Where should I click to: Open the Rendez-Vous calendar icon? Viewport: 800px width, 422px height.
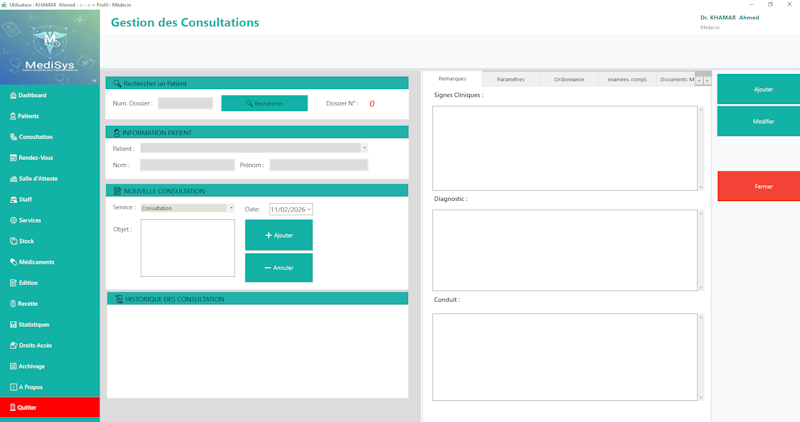[x=13, y=158]
